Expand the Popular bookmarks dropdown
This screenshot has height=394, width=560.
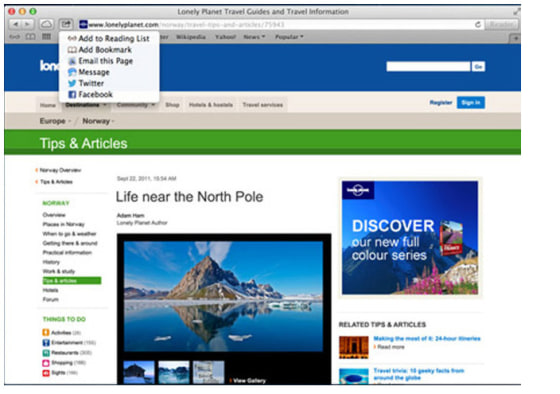(x=289, y=37)
